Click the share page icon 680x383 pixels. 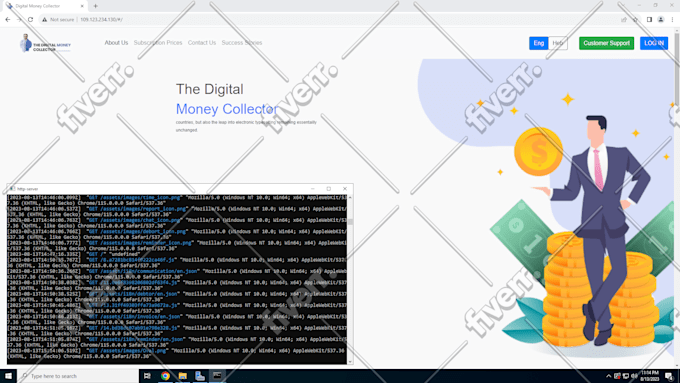[x=624, y=20]
